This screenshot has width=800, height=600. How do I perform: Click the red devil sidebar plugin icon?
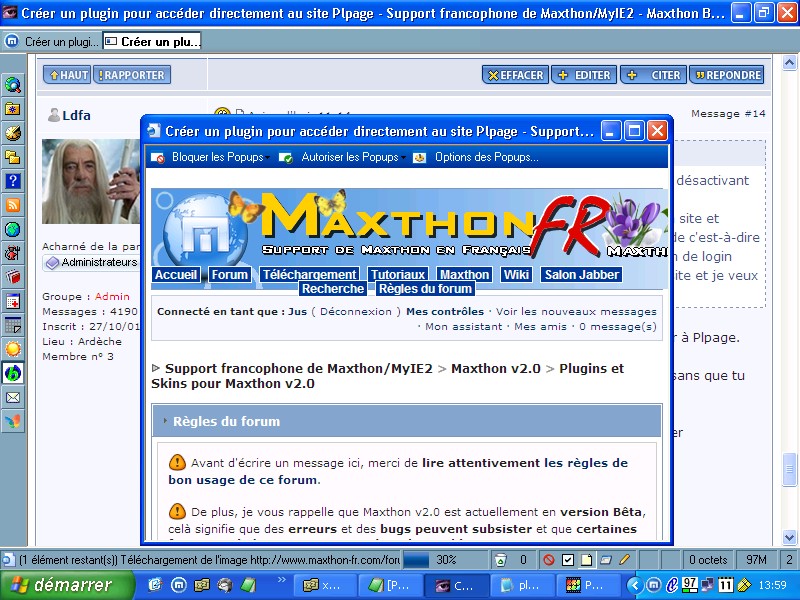click(x=13, y=253)
